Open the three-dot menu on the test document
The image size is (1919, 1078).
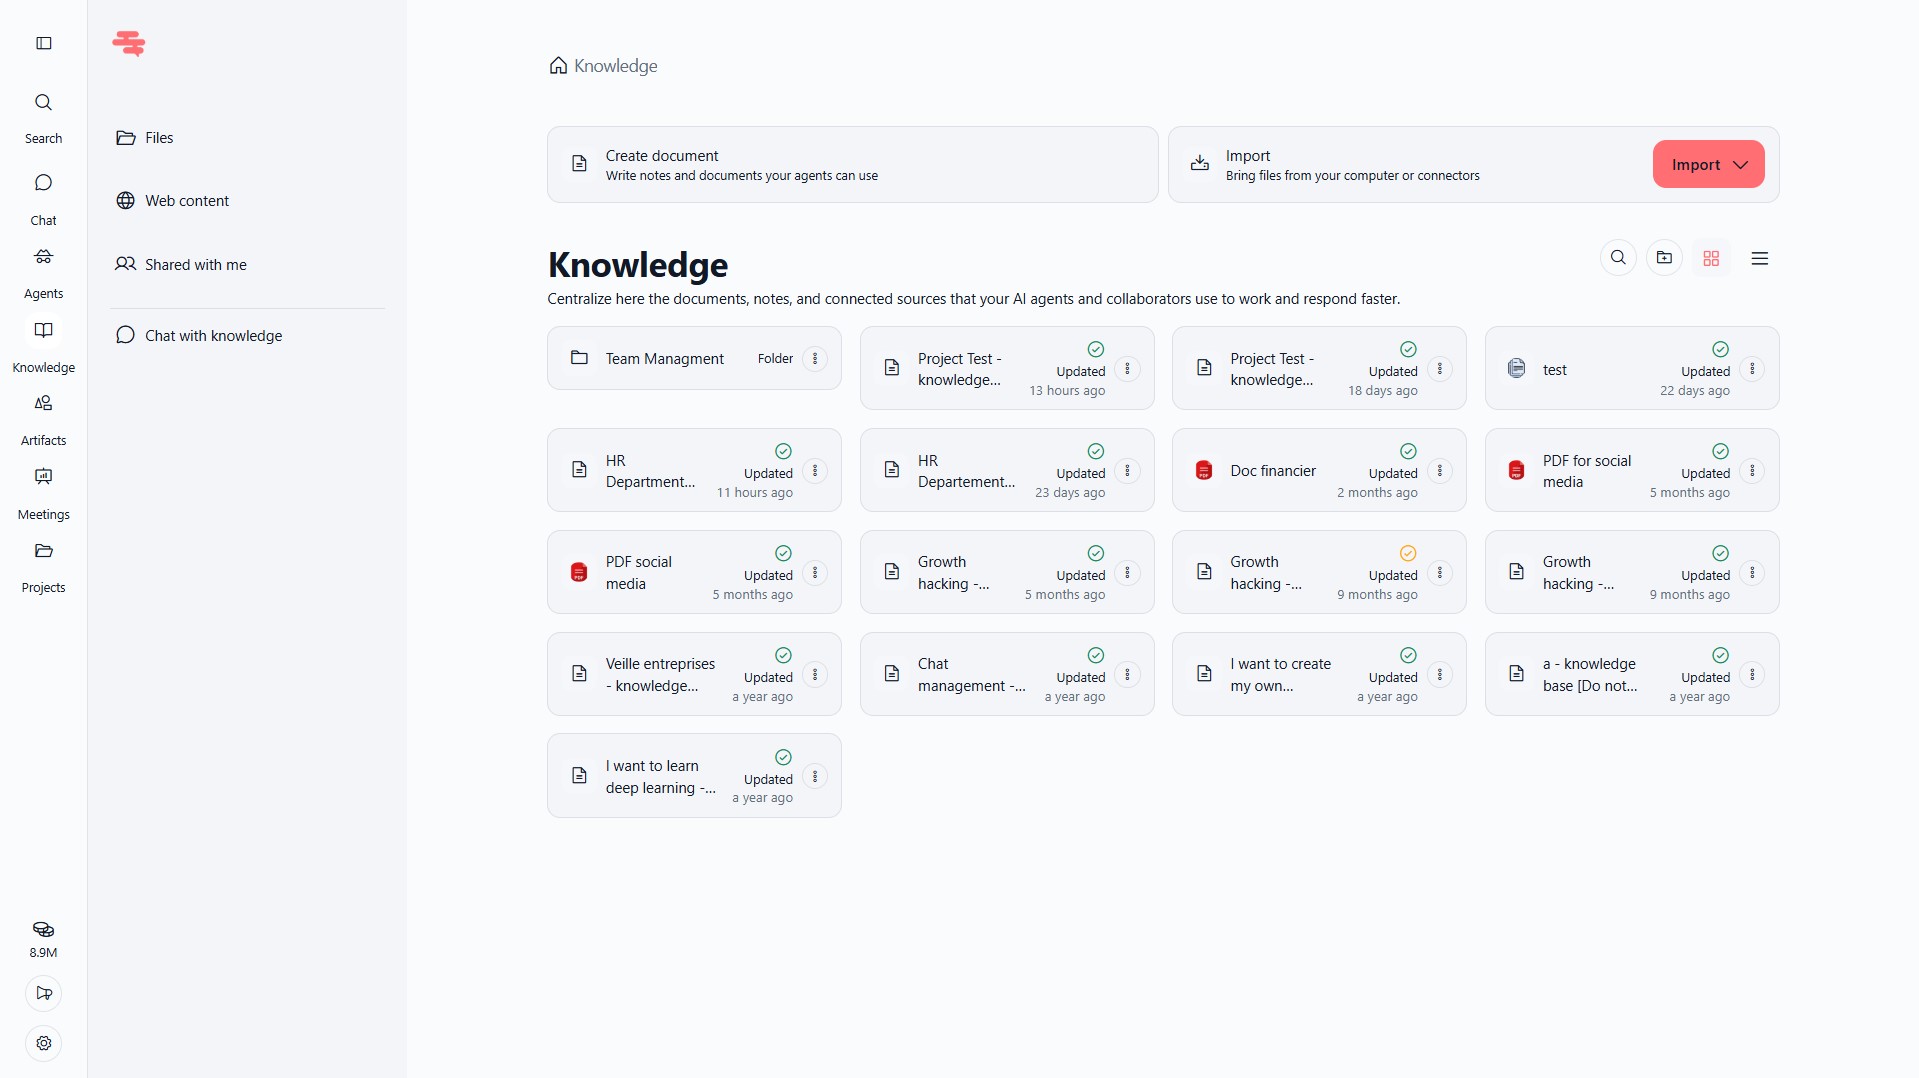point(1752,368)
